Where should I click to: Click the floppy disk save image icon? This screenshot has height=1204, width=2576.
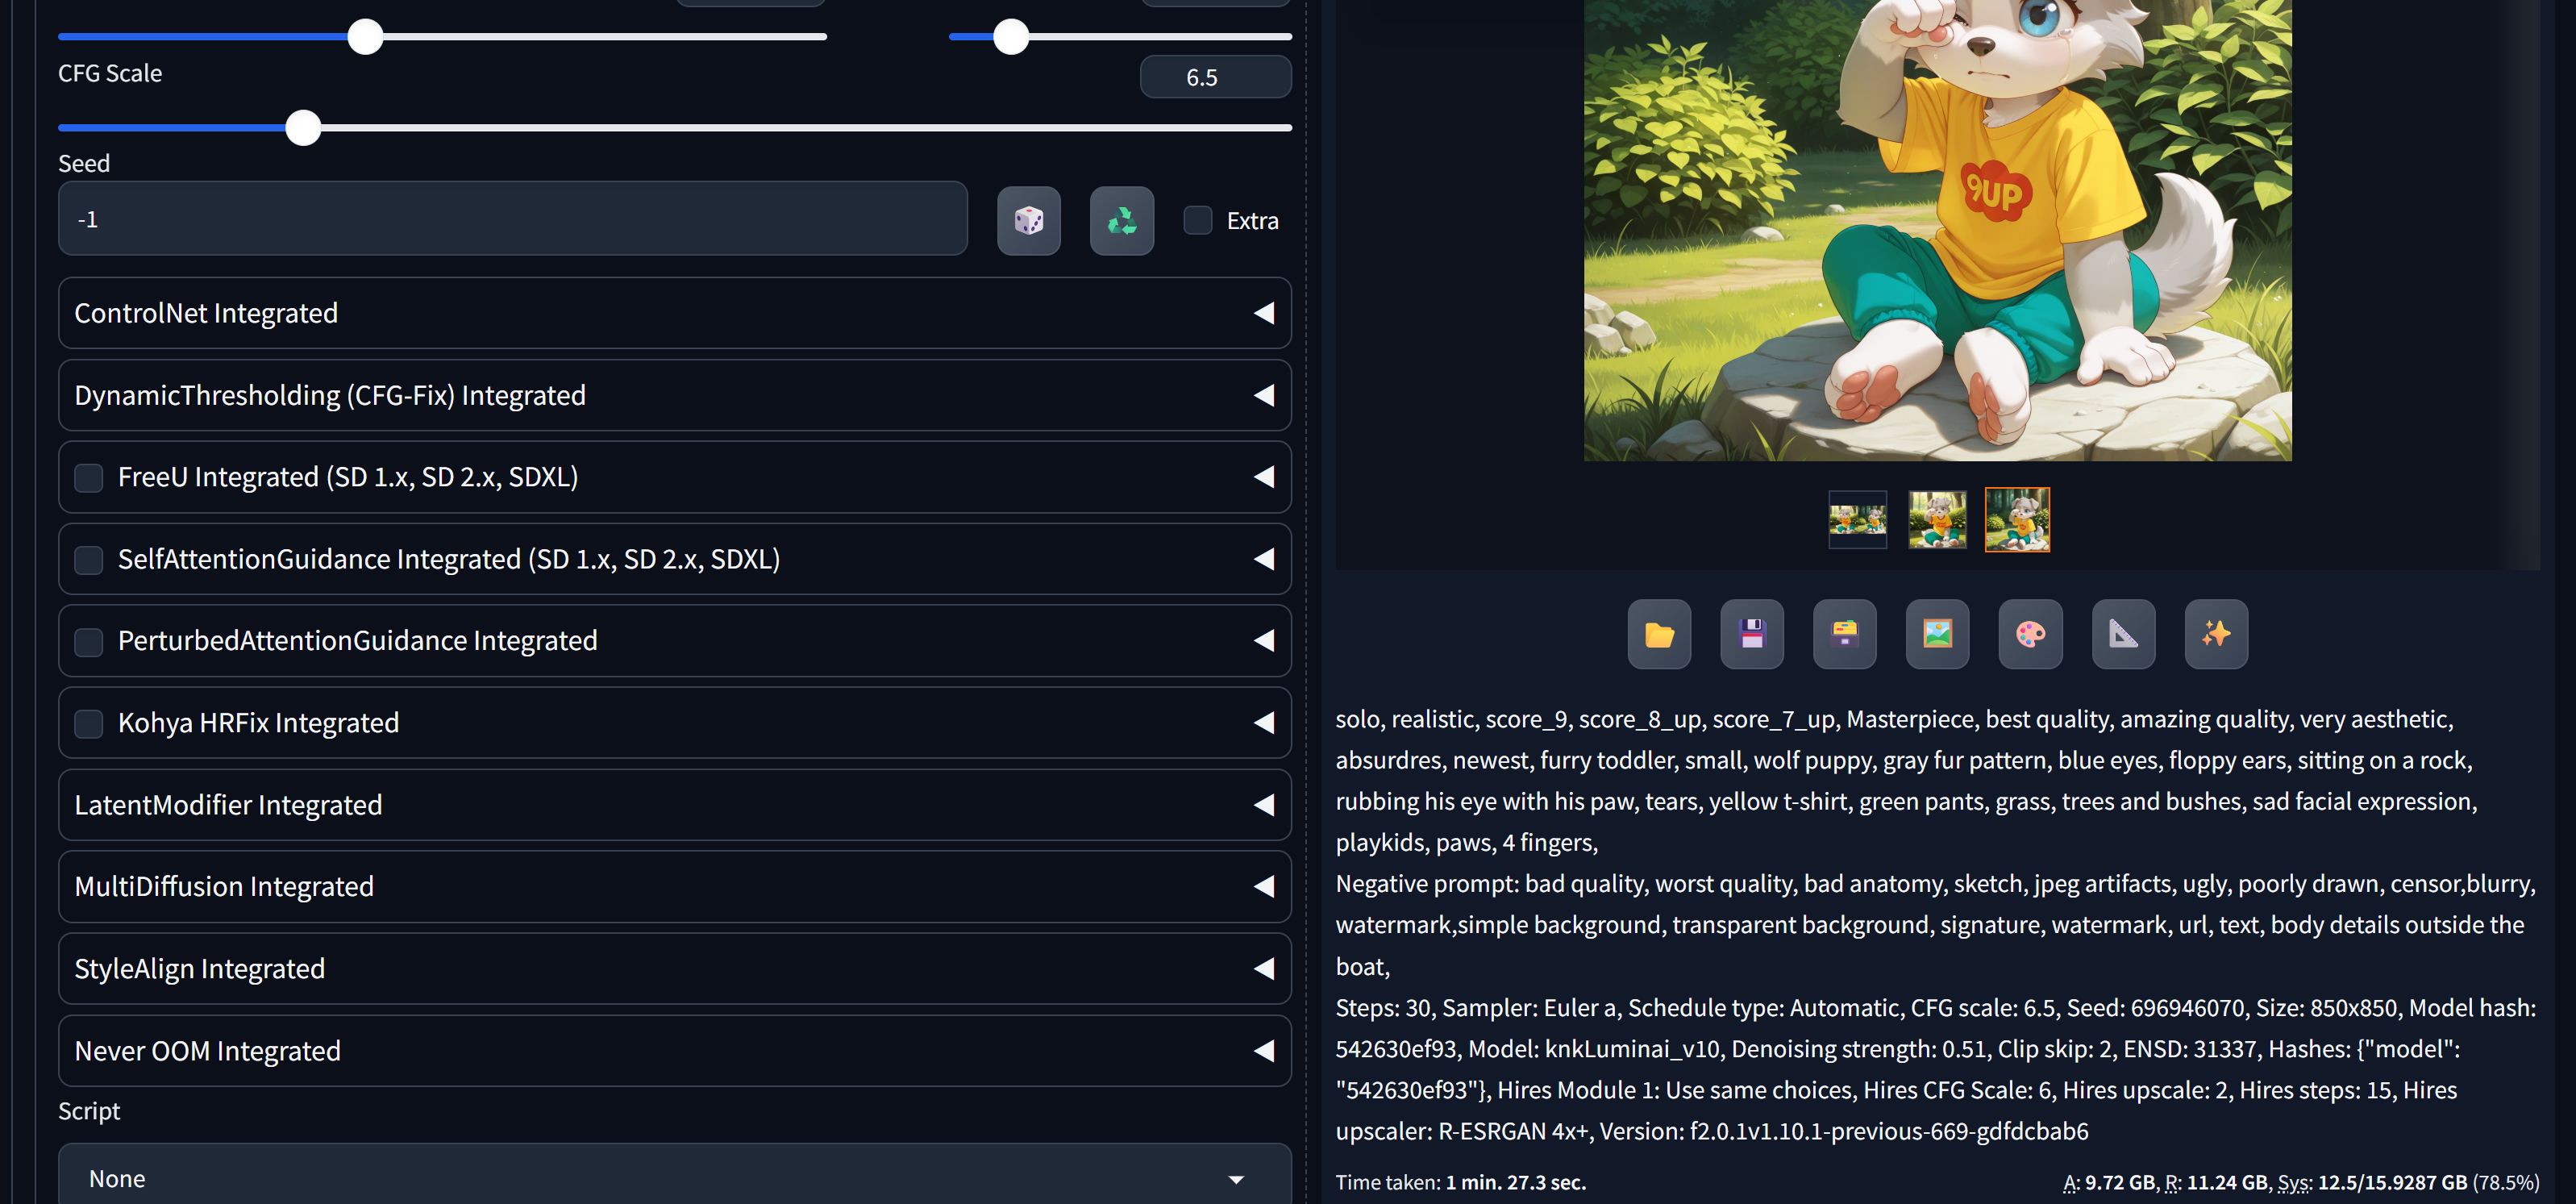pyautogui.click(x=1752, y=634)
